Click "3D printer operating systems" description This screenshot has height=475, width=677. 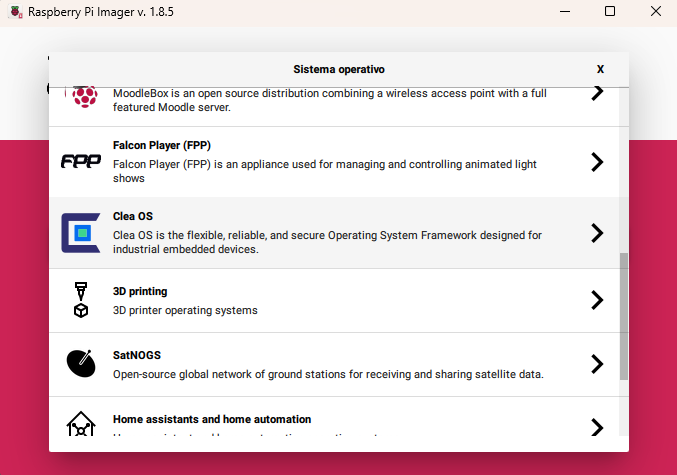tap(185, 310)
